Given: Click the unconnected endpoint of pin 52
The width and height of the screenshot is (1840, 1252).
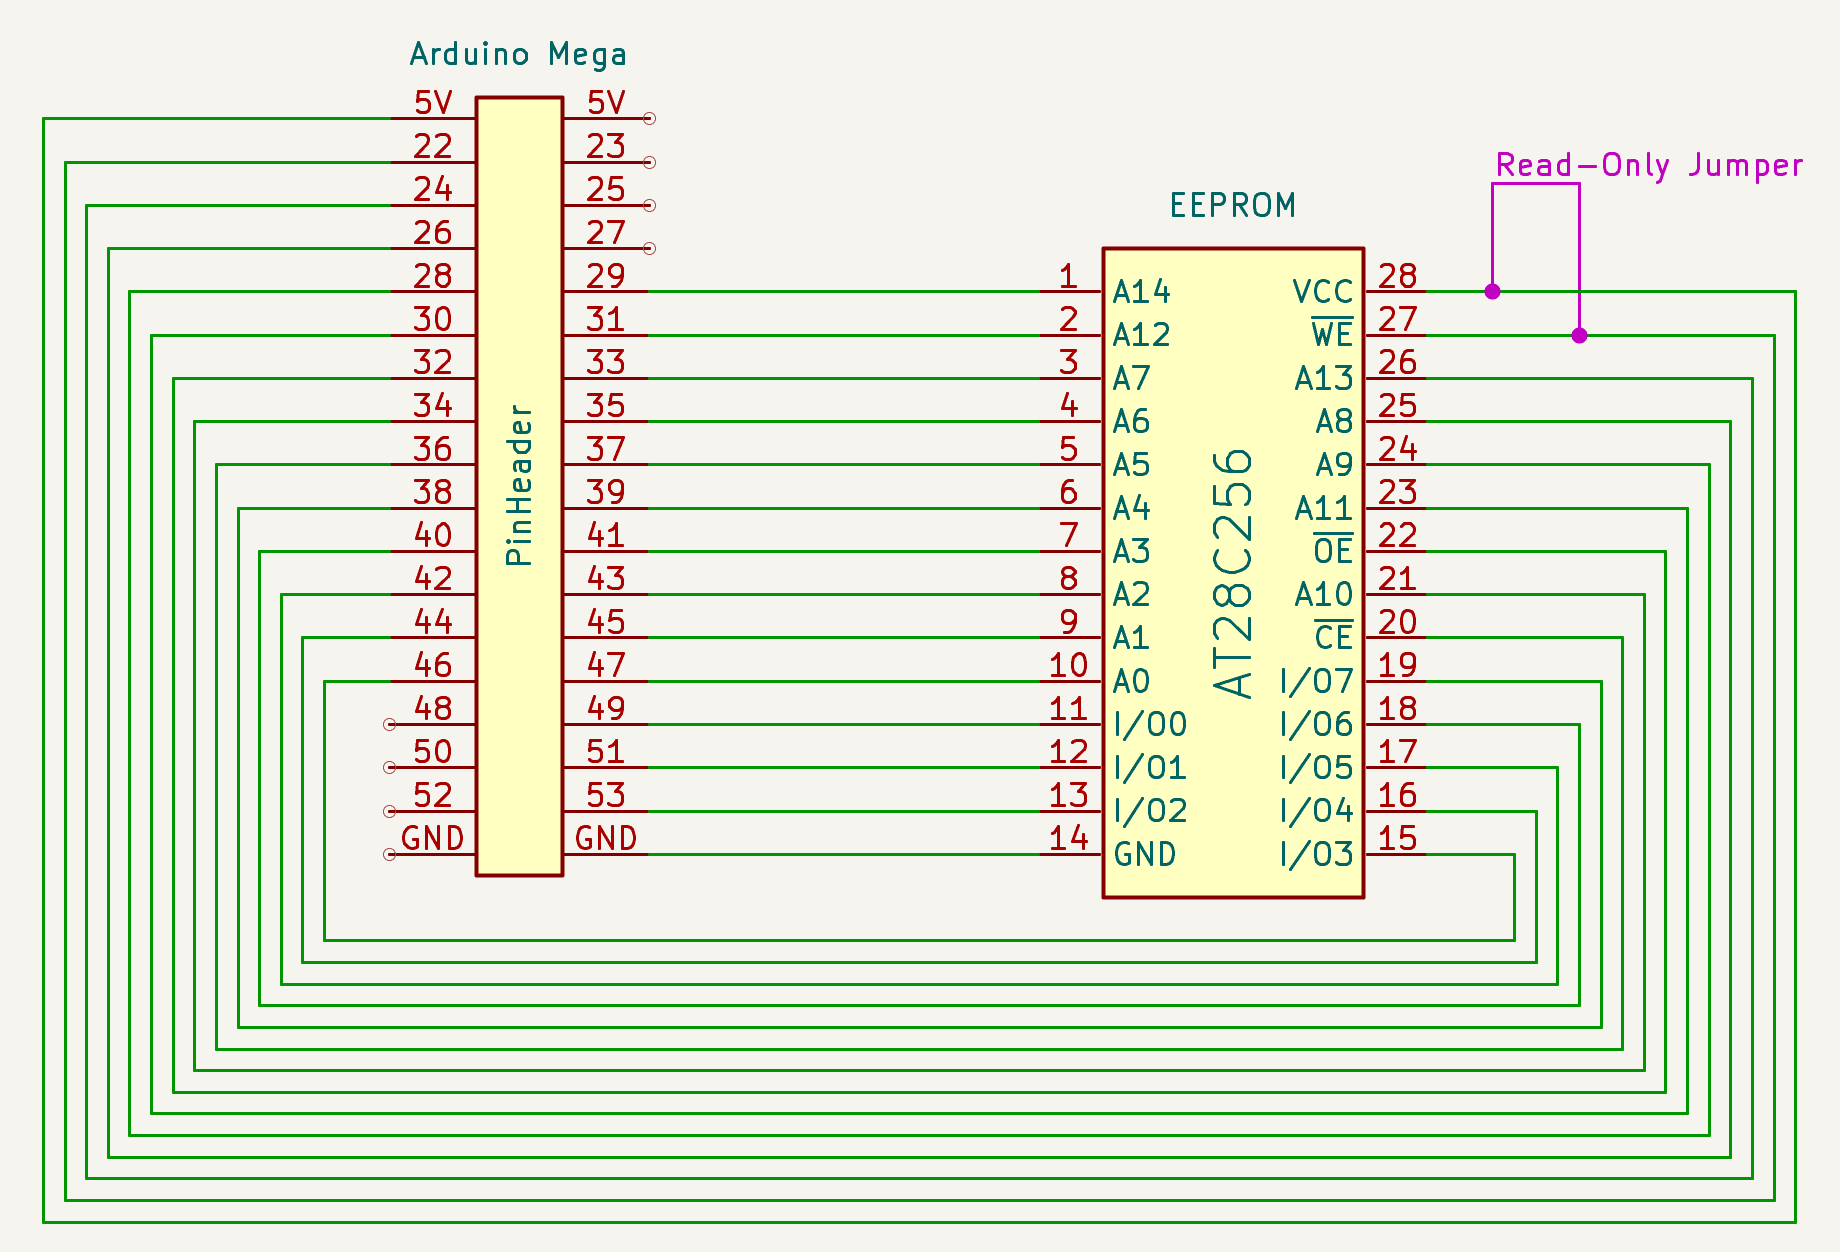Looking at the screenshot, I should tap(390, 811).
